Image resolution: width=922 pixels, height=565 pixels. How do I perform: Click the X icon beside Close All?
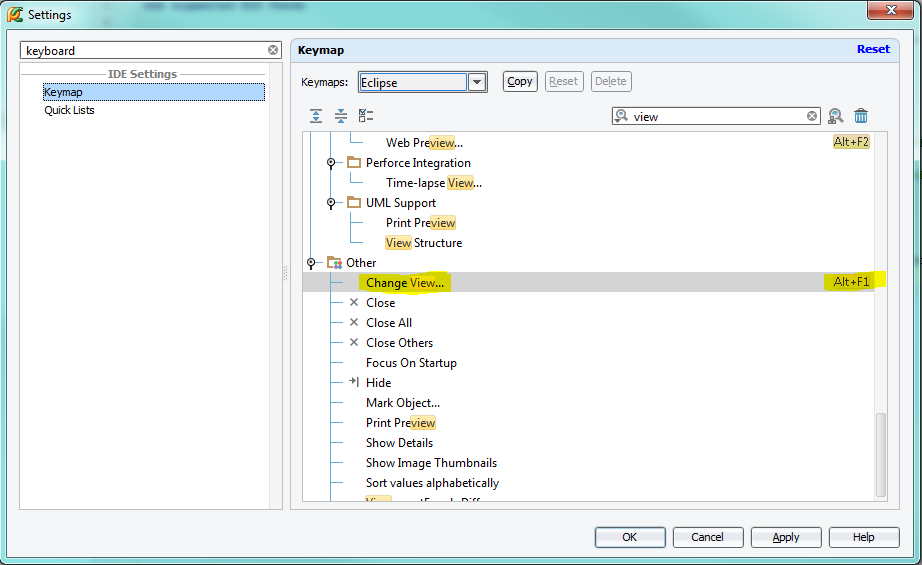(354, 322)
